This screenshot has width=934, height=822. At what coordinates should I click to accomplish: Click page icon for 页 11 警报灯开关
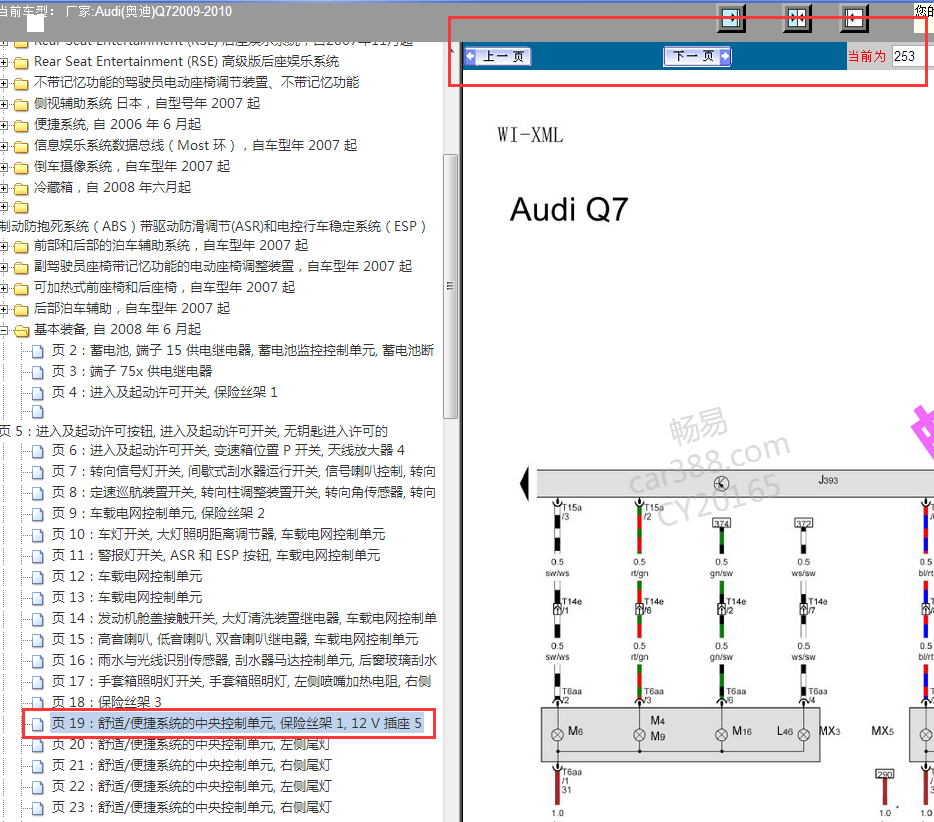(x=38, y=556)
